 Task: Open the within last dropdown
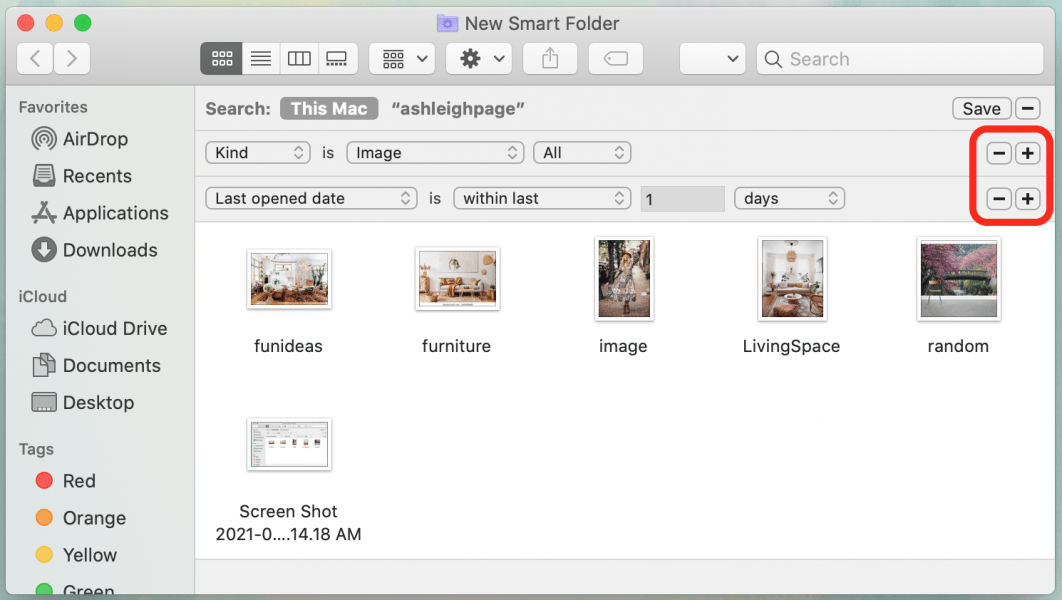pos(542,198)
